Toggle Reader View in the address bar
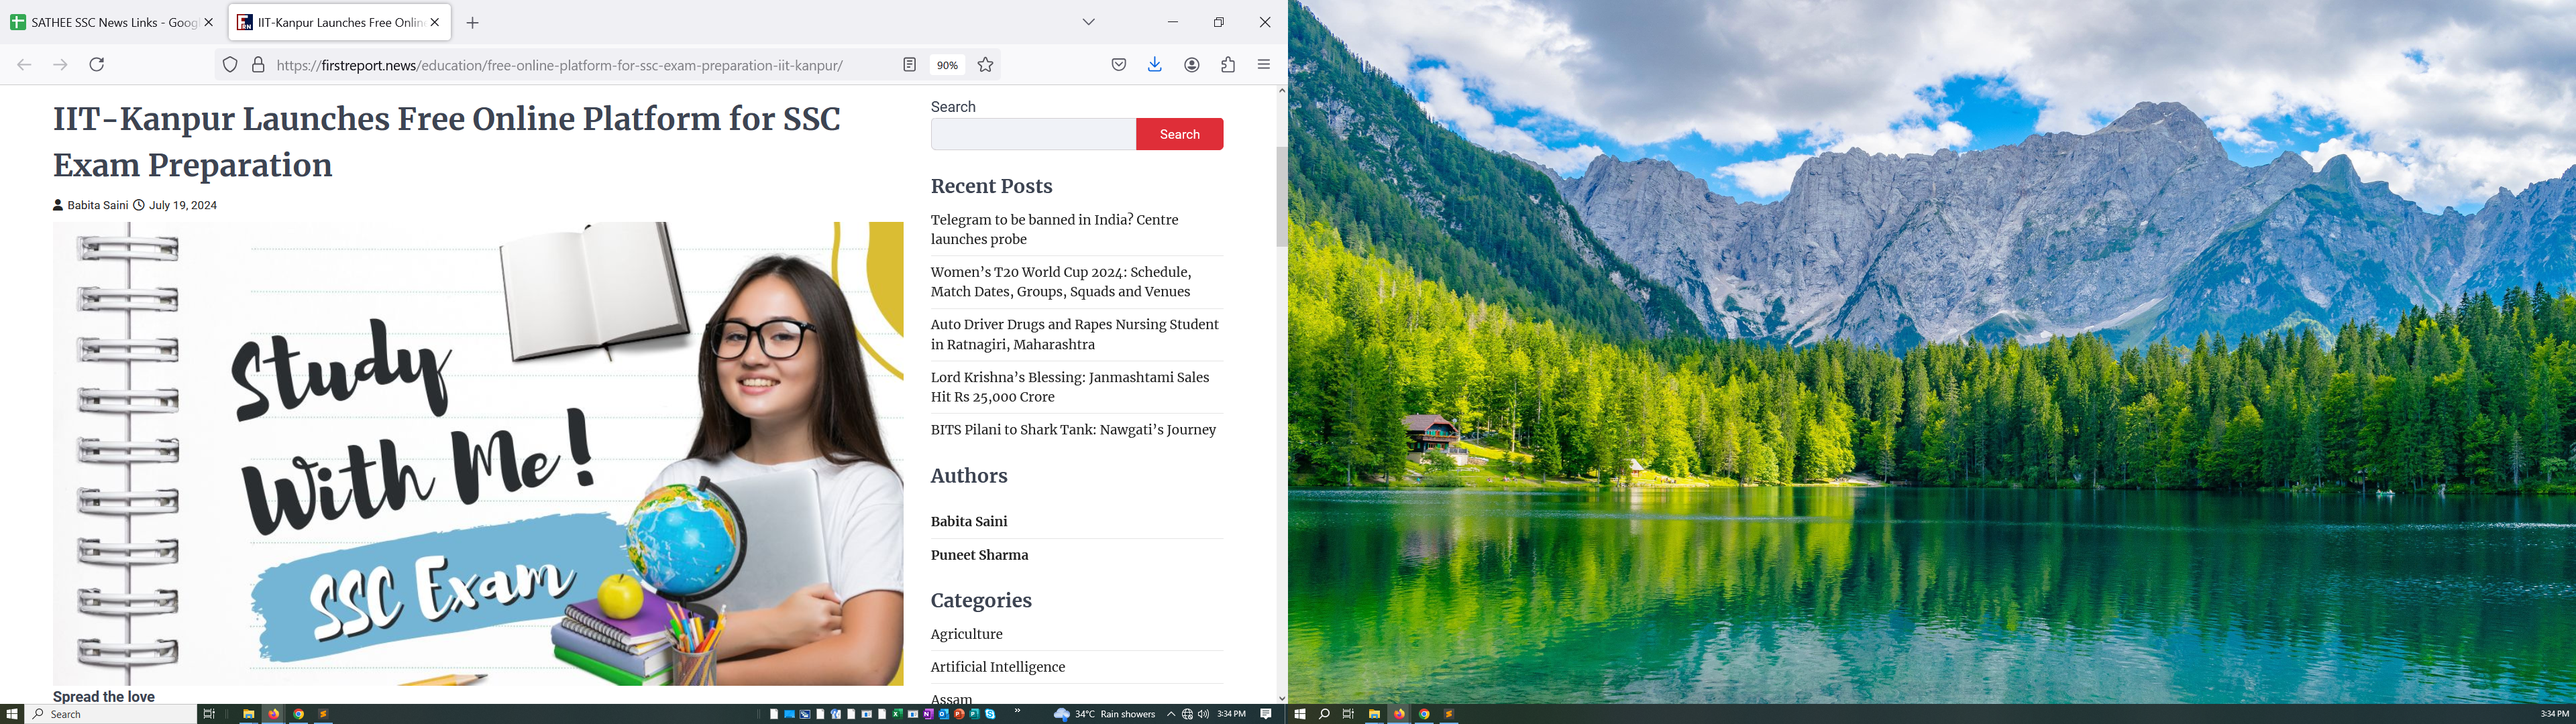The width and height of the screenshot is (2576, 724). point(909,65)
